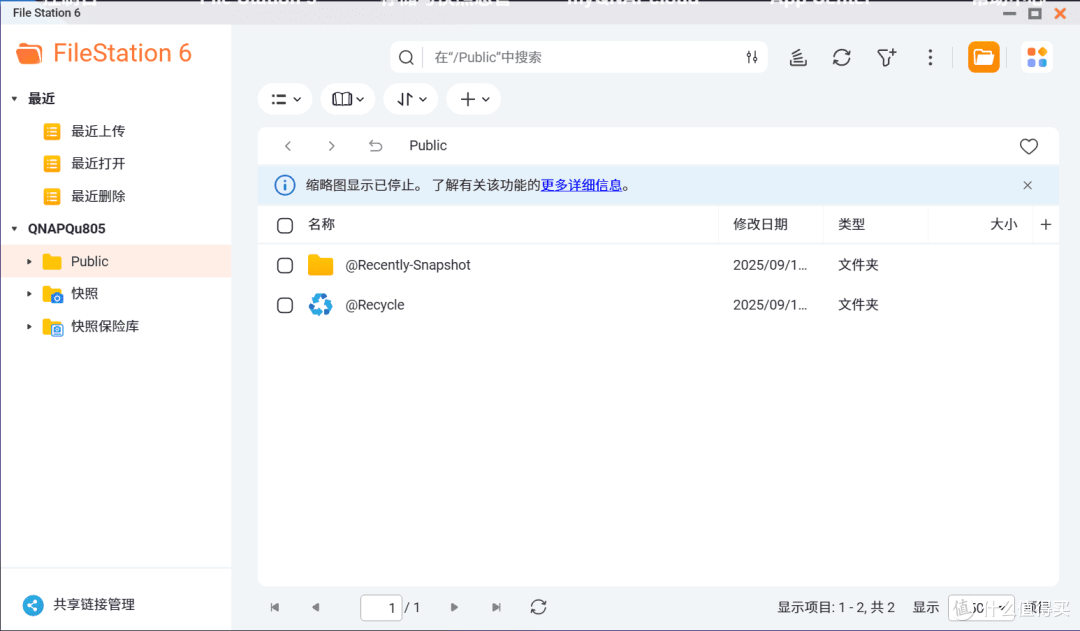Viewport: 1080px width, 631px height.
Task: Click the refresh icon in top toolbar
Action: click(842, 57)
